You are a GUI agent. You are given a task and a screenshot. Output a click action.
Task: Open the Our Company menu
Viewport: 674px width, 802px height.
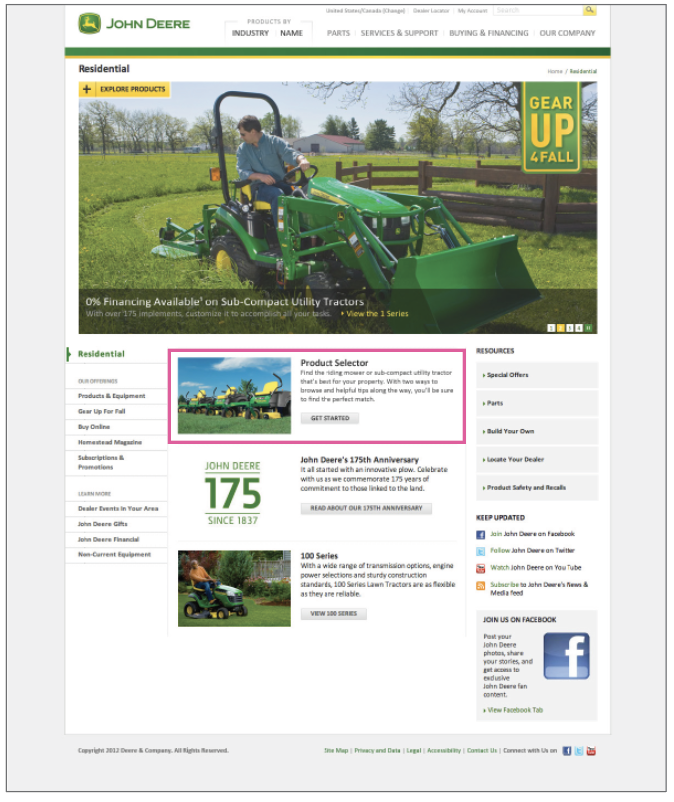tap(567, 33)
